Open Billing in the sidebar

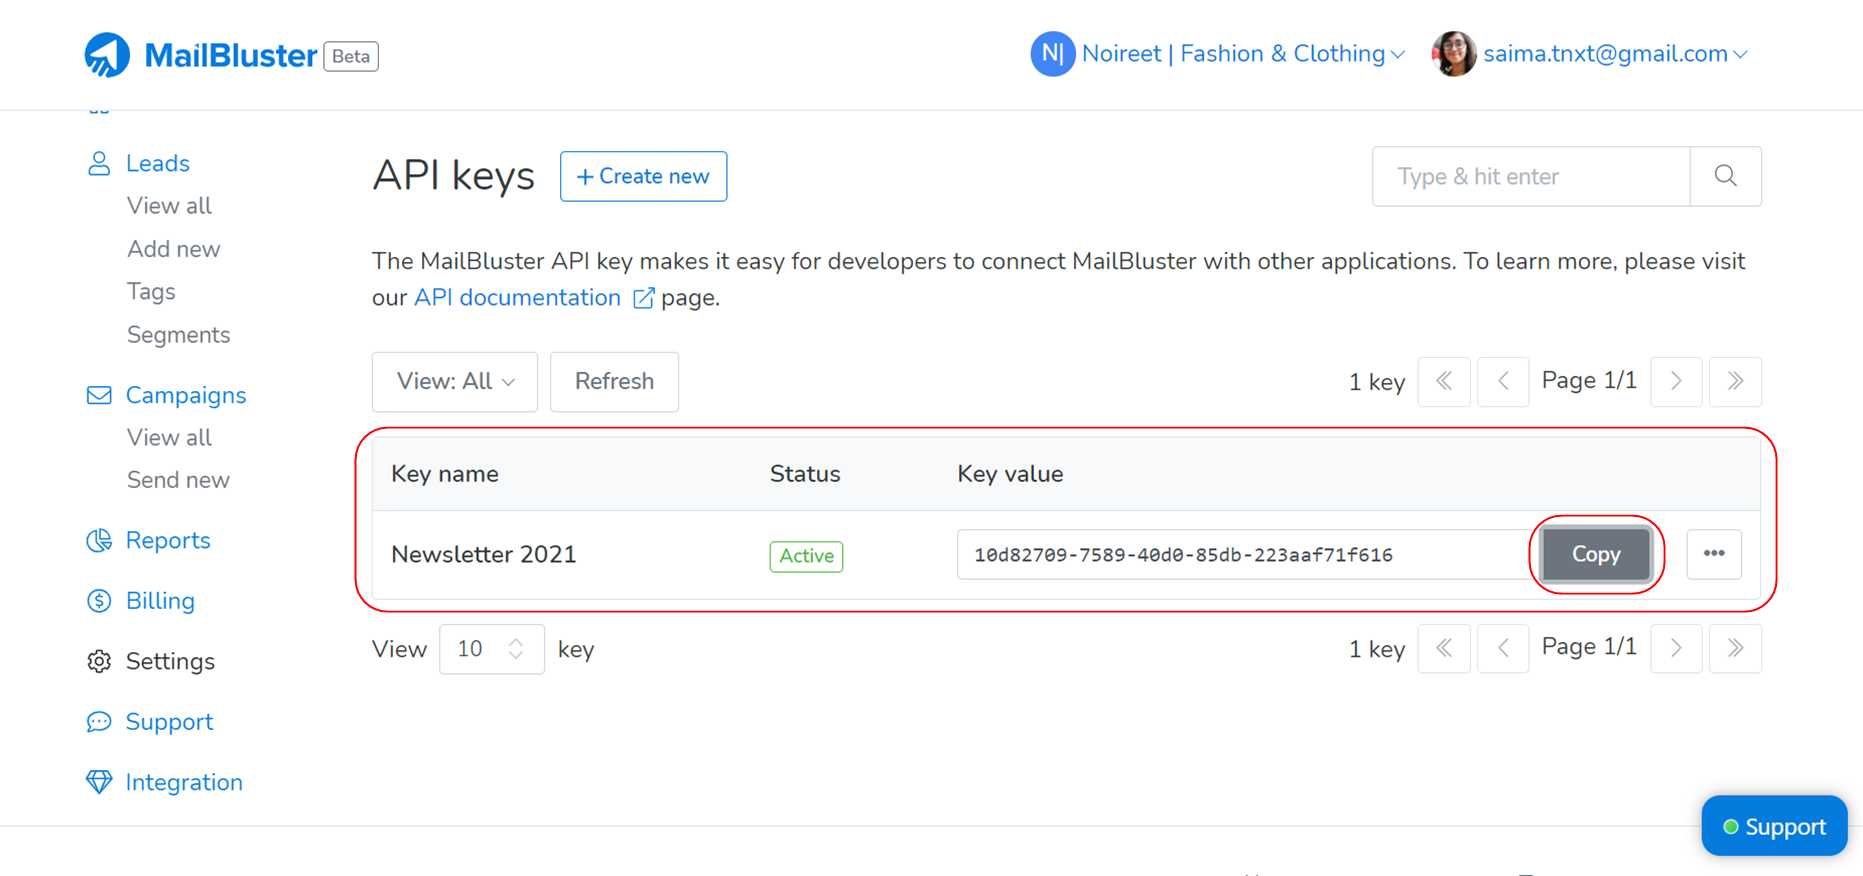tap(160, 601)
